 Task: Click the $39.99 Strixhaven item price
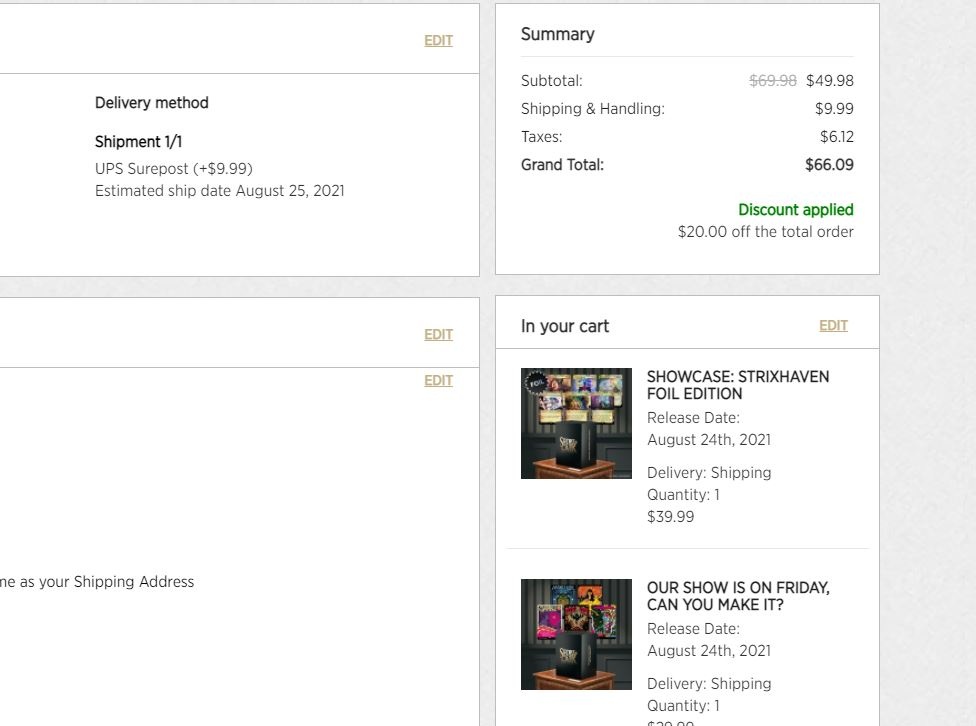click(670, 517)
